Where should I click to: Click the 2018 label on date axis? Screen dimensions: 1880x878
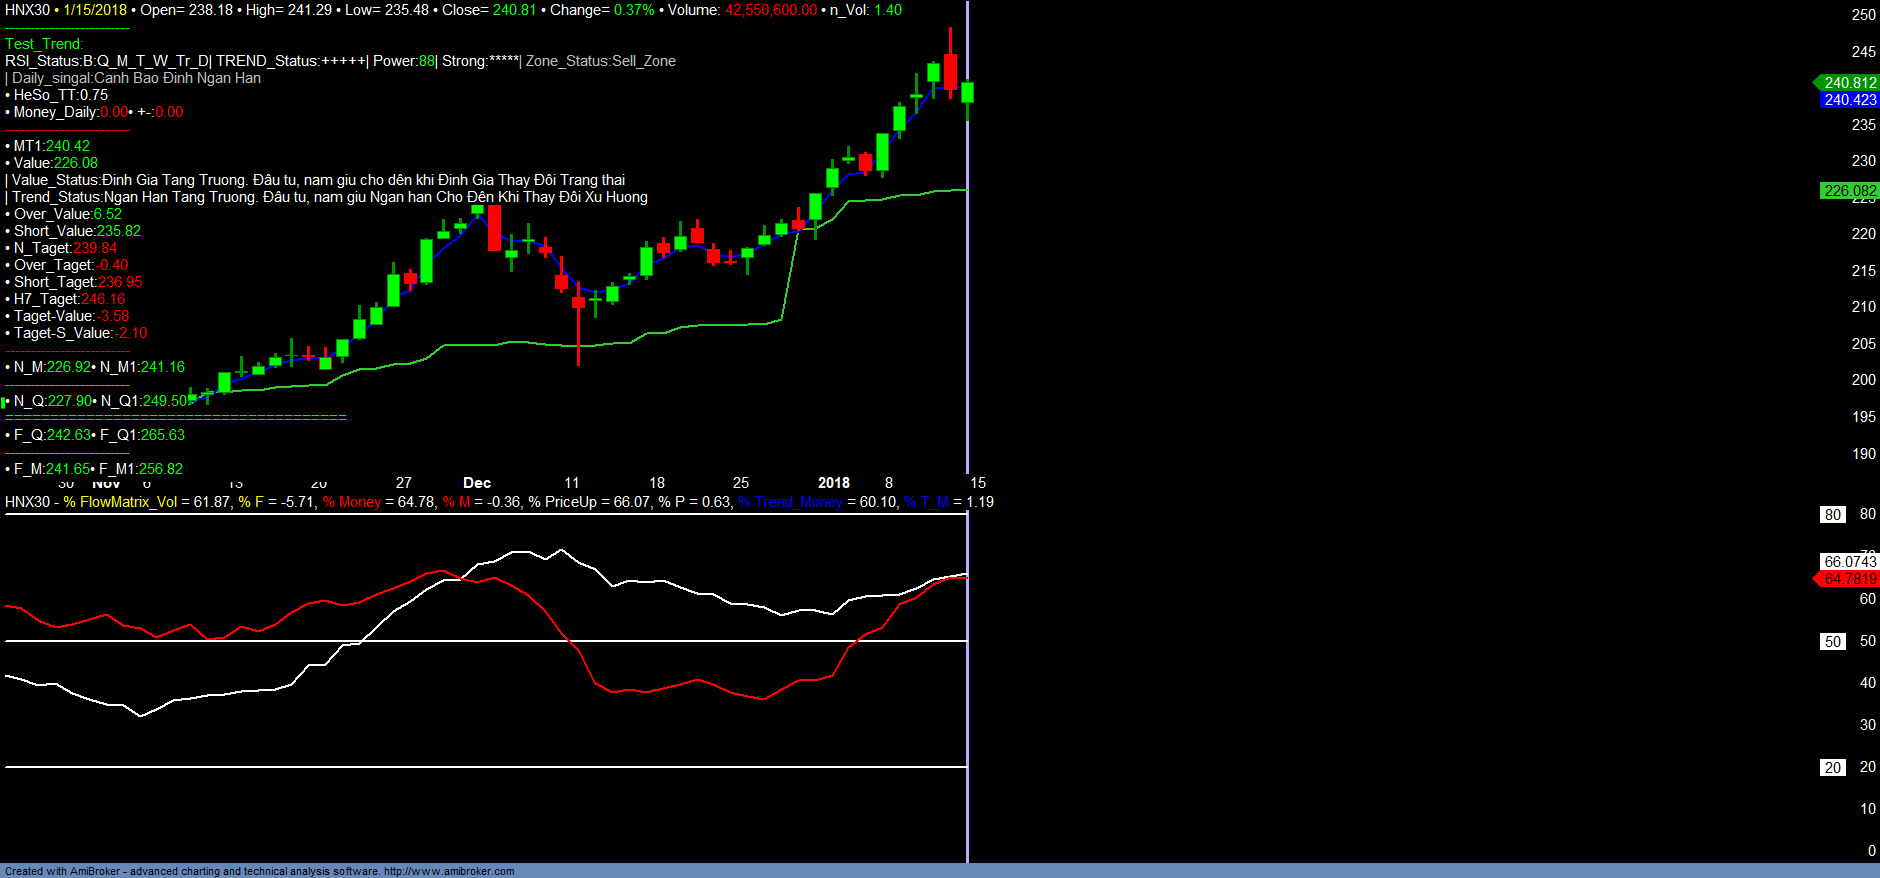click(x=833, y=483)
